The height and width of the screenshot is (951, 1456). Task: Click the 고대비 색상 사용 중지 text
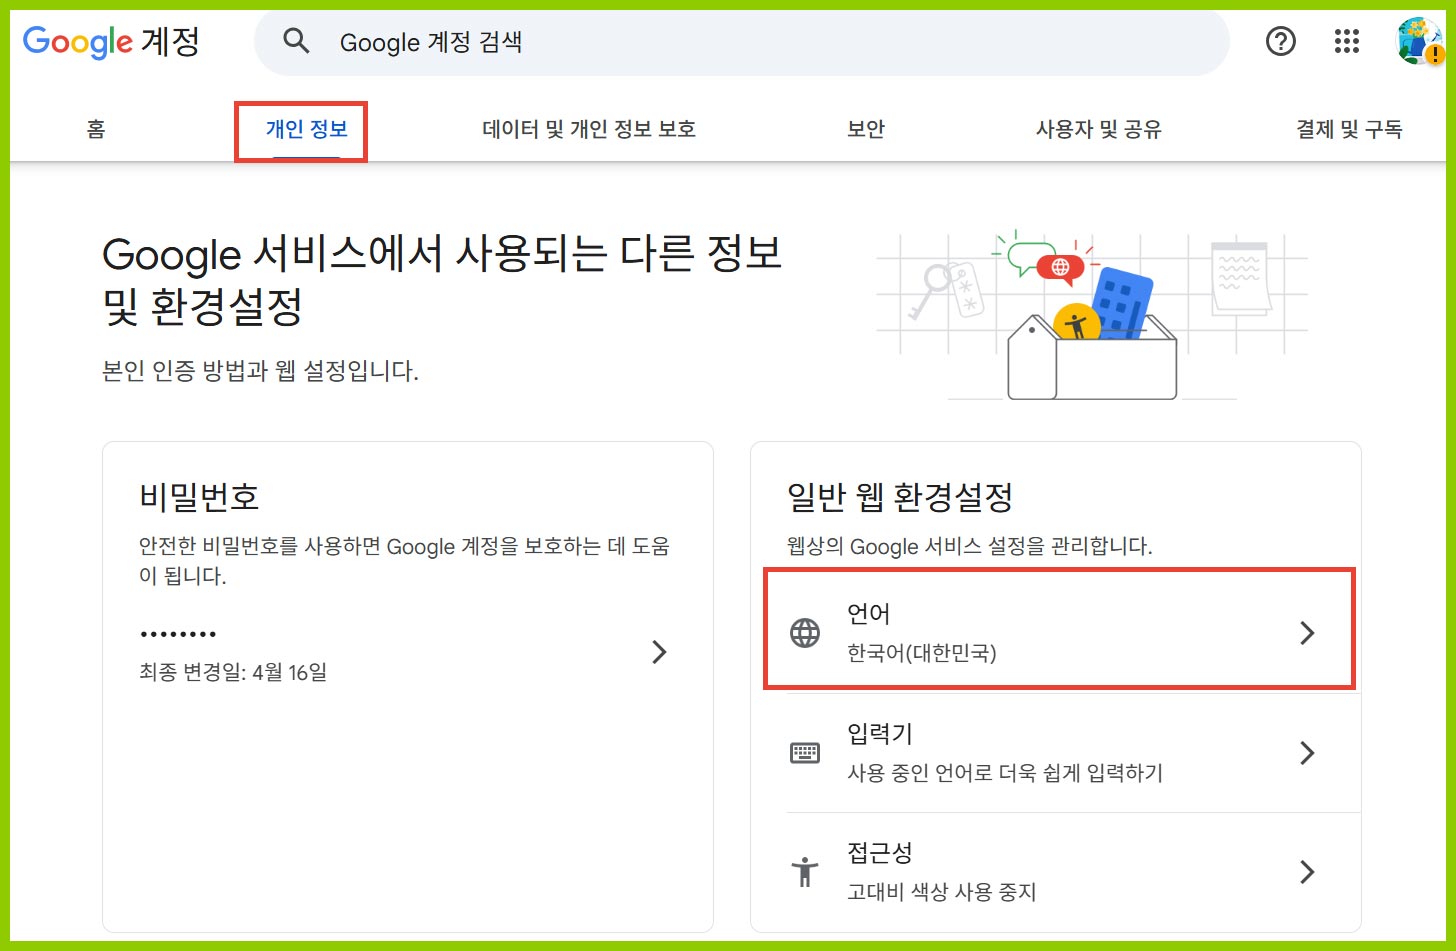(x=941, y=892)
